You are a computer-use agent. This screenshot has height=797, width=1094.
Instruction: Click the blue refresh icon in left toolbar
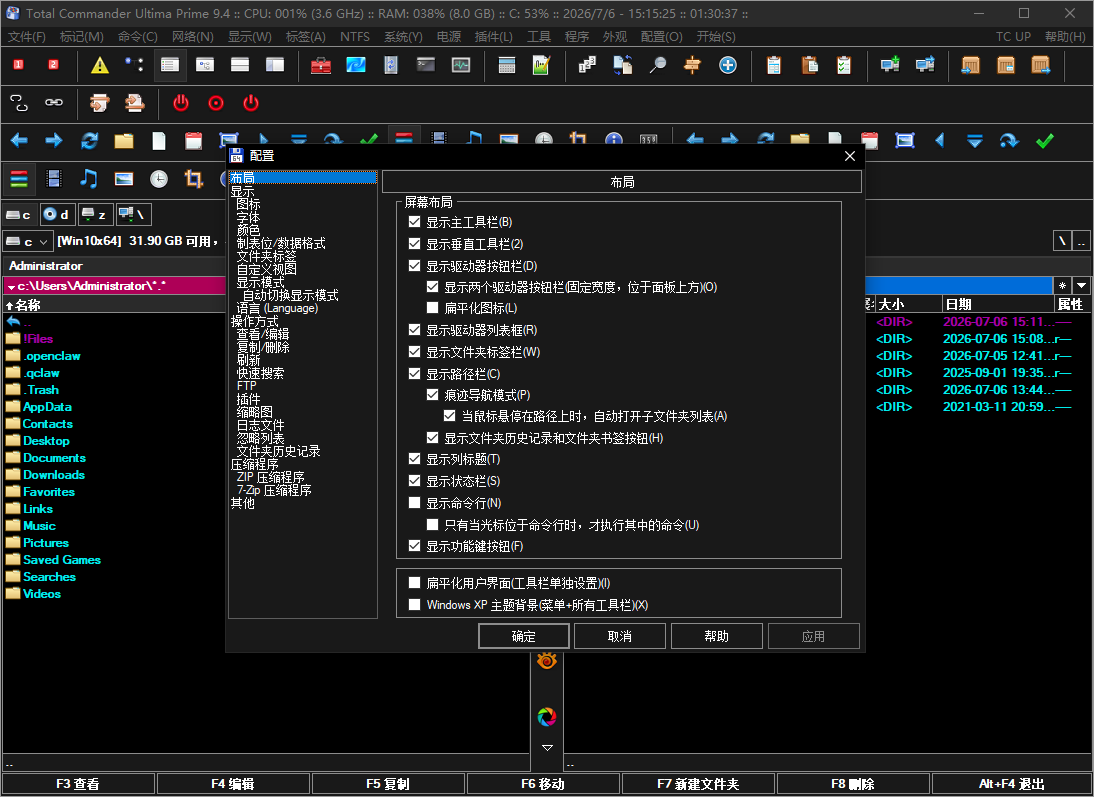pos(89,140)
